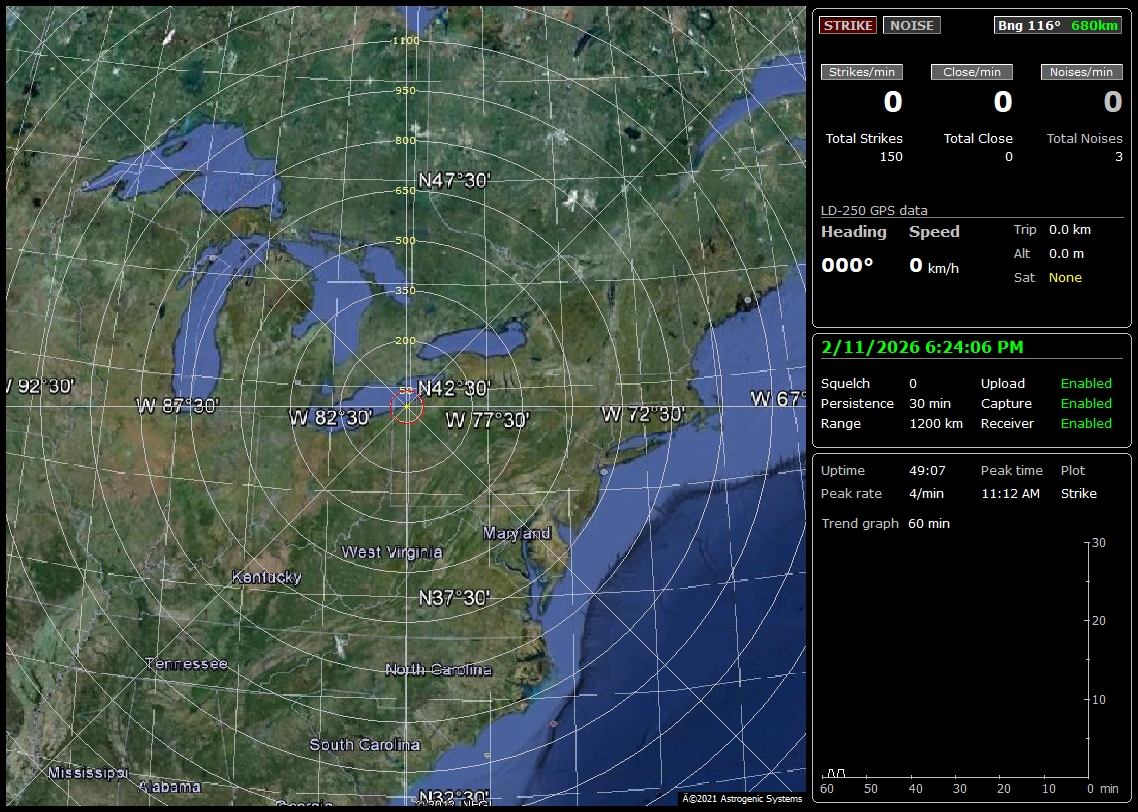Click the gray NOISE indicator
Viewport: 1138px width, 812px height.
[x=911, y=26]
